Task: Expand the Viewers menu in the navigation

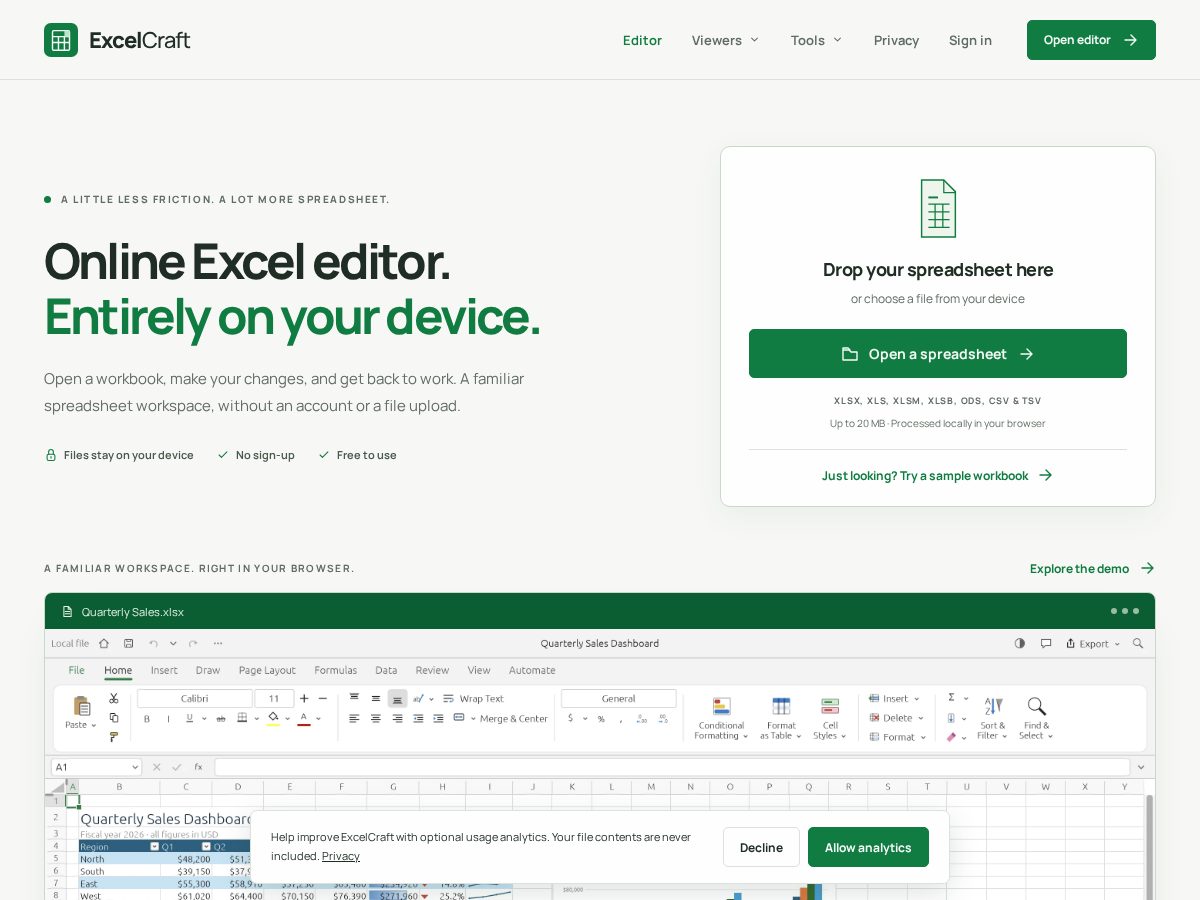Action: 726,40
